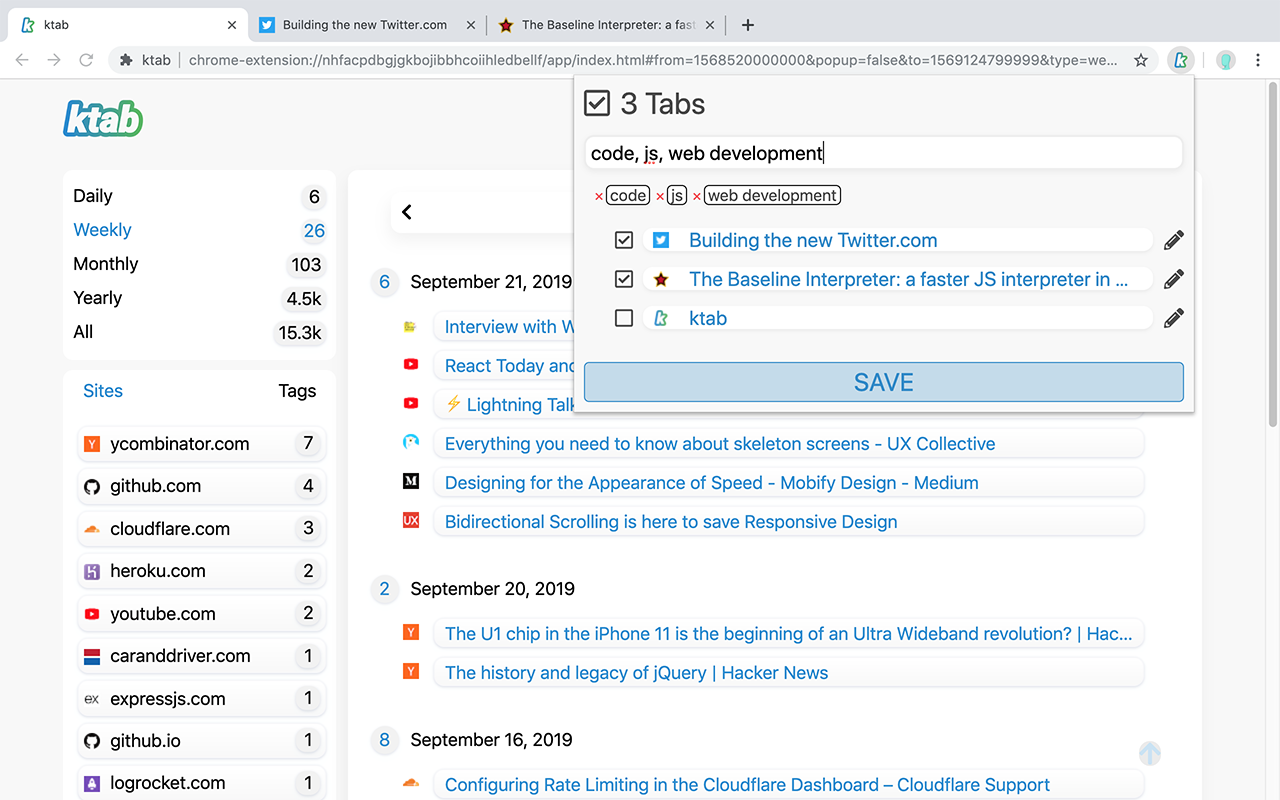The width and height of the screenshot is (1280, 800).
Task: Select the Monthly view
Action: tap(106, 264)
